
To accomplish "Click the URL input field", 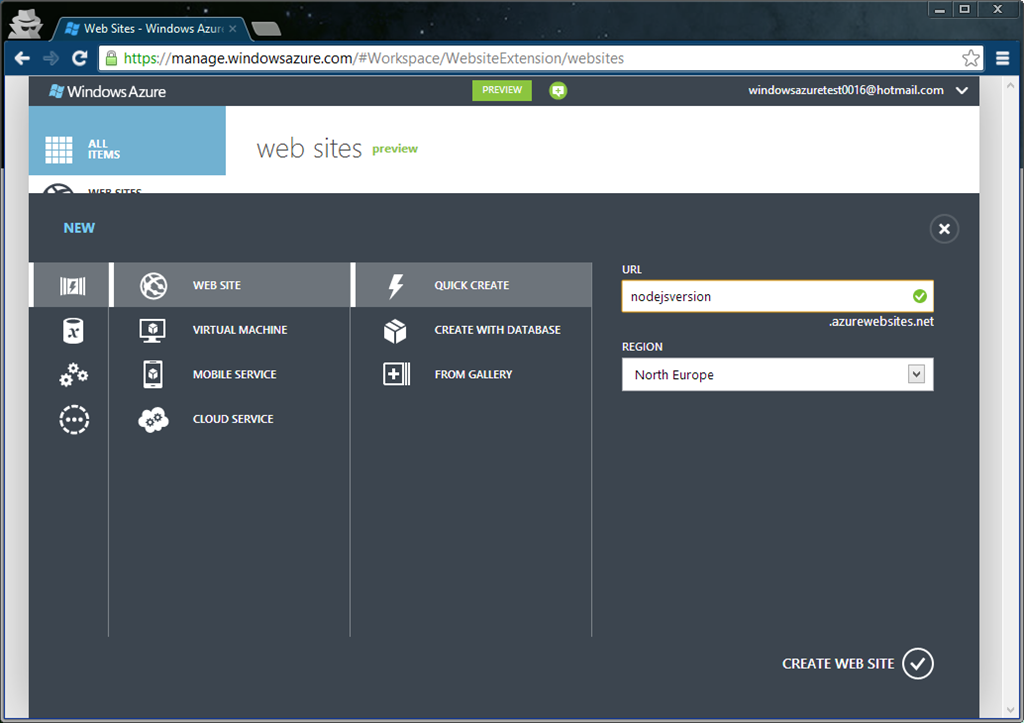I will (x=765, y=297).
